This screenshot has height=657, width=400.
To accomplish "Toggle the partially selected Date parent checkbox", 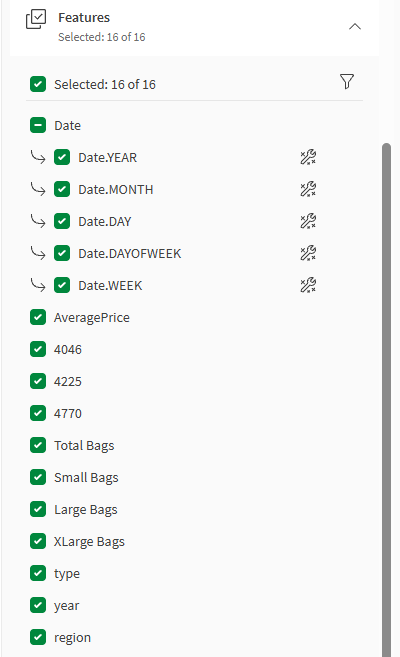I will pos(38,125).
